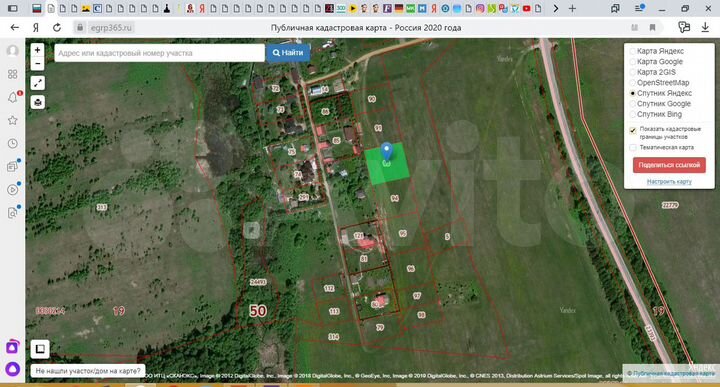Viewport: 720px width, 387px height.
Task: Toggle the browser side panel button
Action: pos(13,8)
